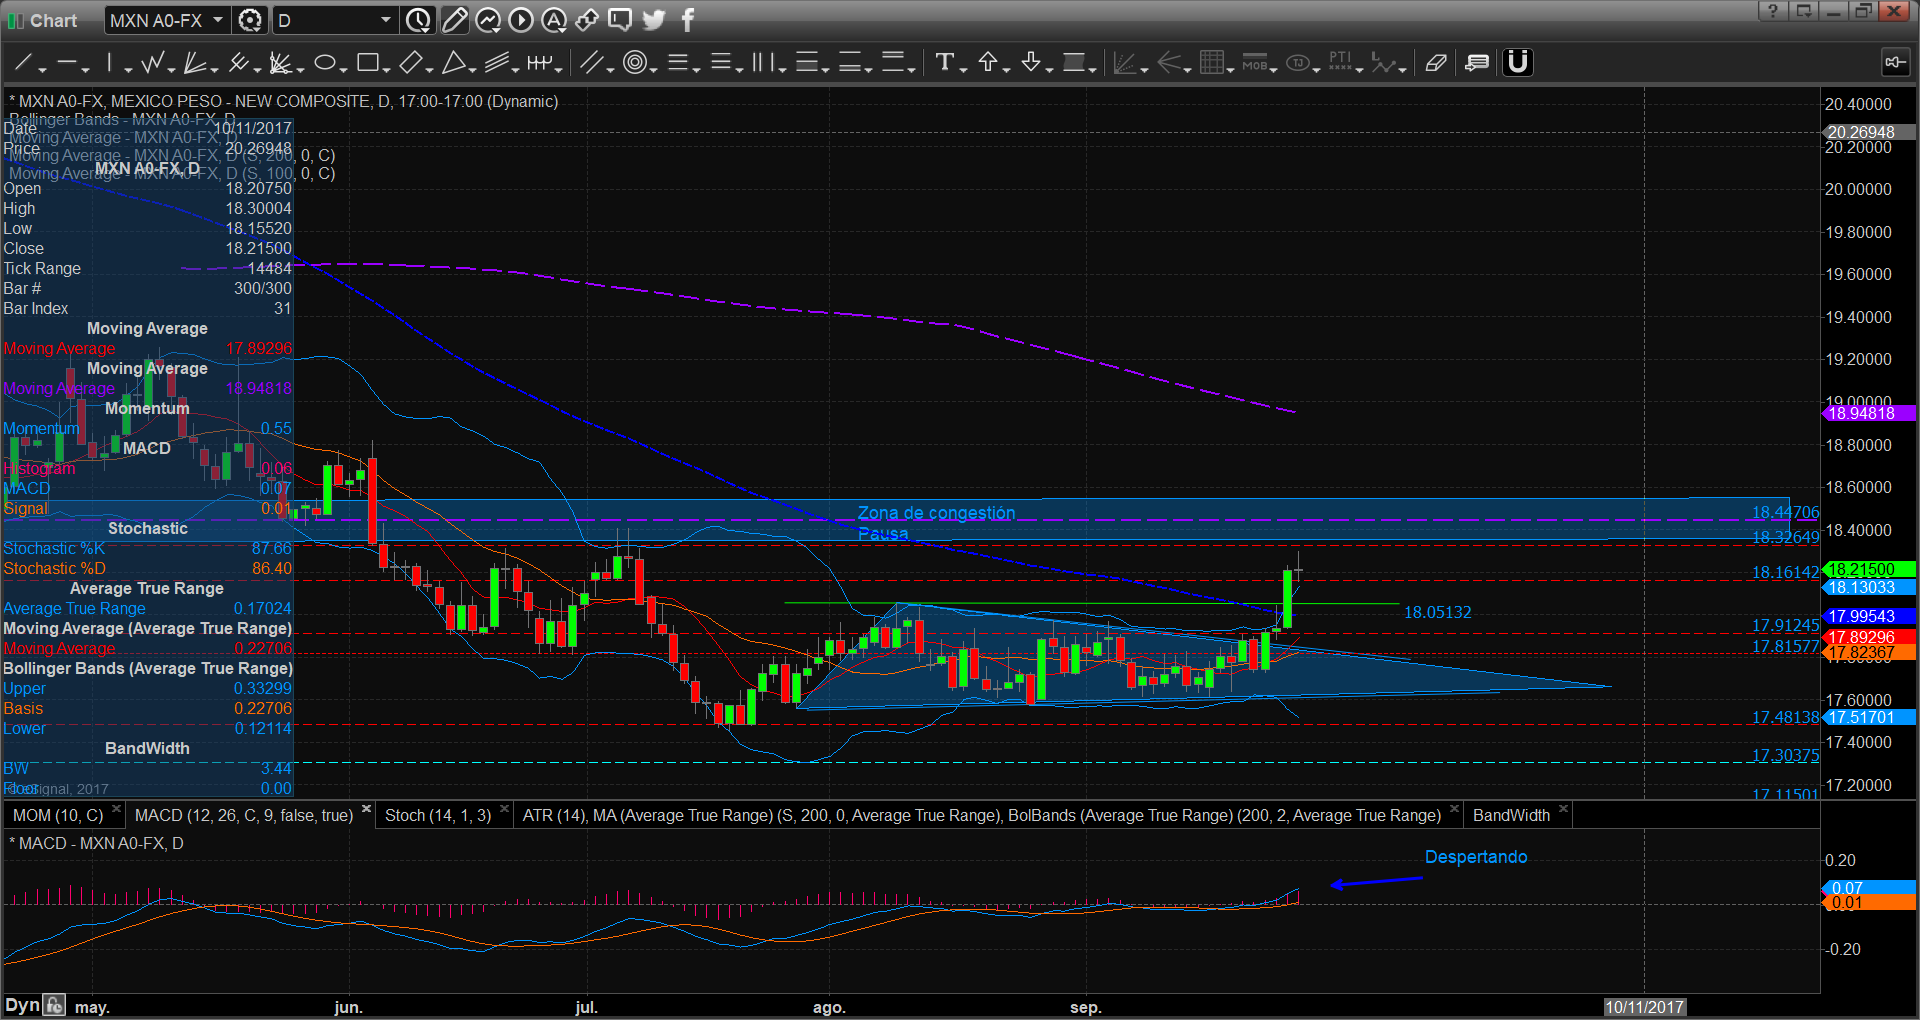Select the concentric circles tool
This screenshot has height=1020, width=1920.
point(634,63)
